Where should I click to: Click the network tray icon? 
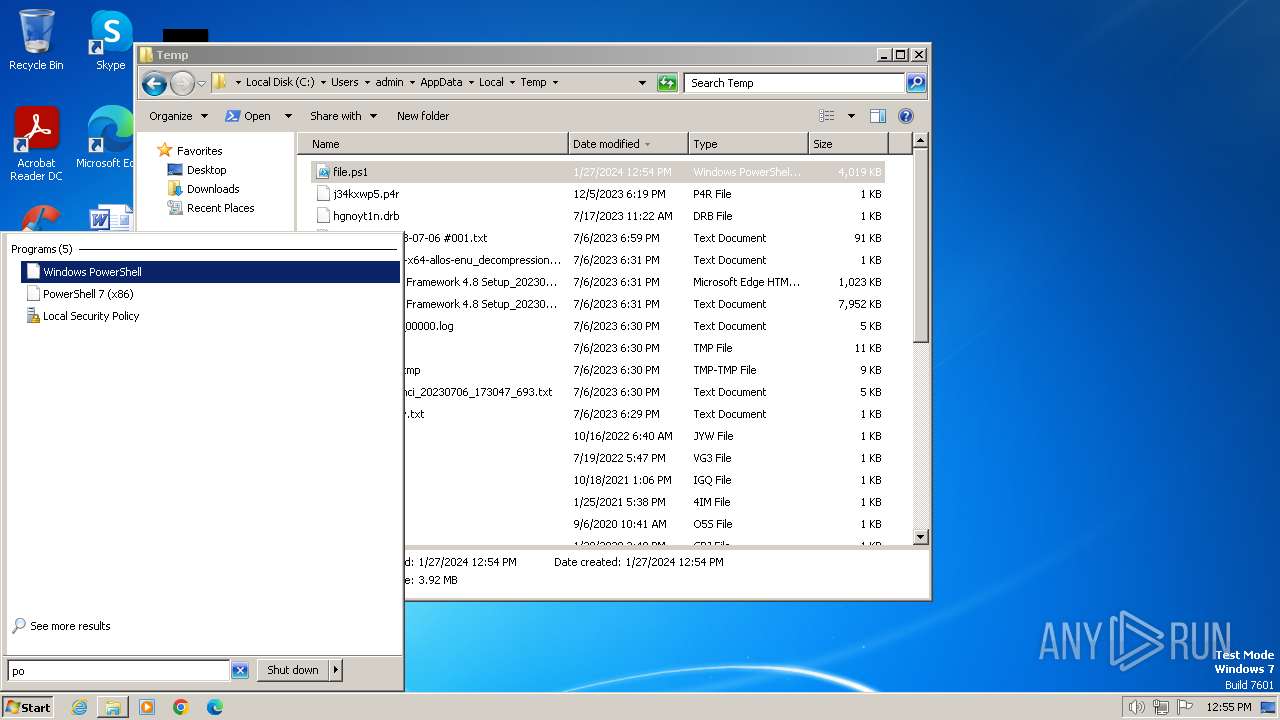coord(1161,707)
